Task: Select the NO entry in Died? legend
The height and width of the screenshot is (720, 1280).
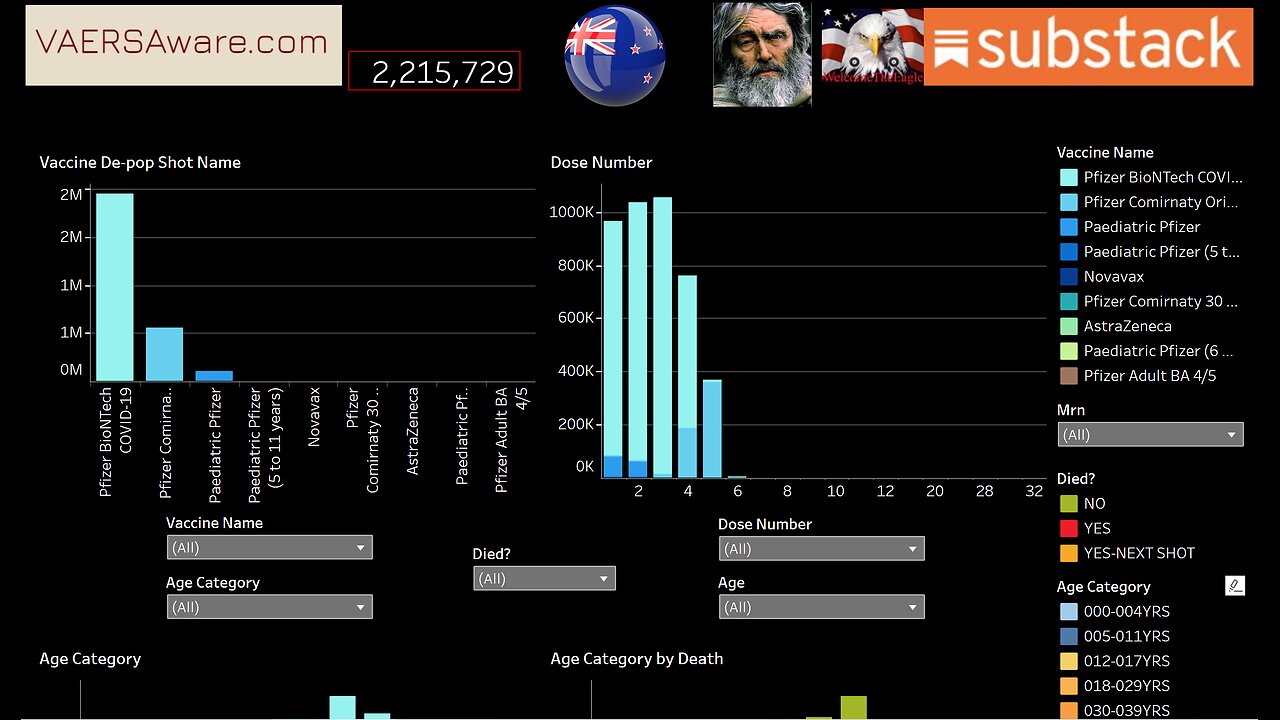Action: [1083, 503]
